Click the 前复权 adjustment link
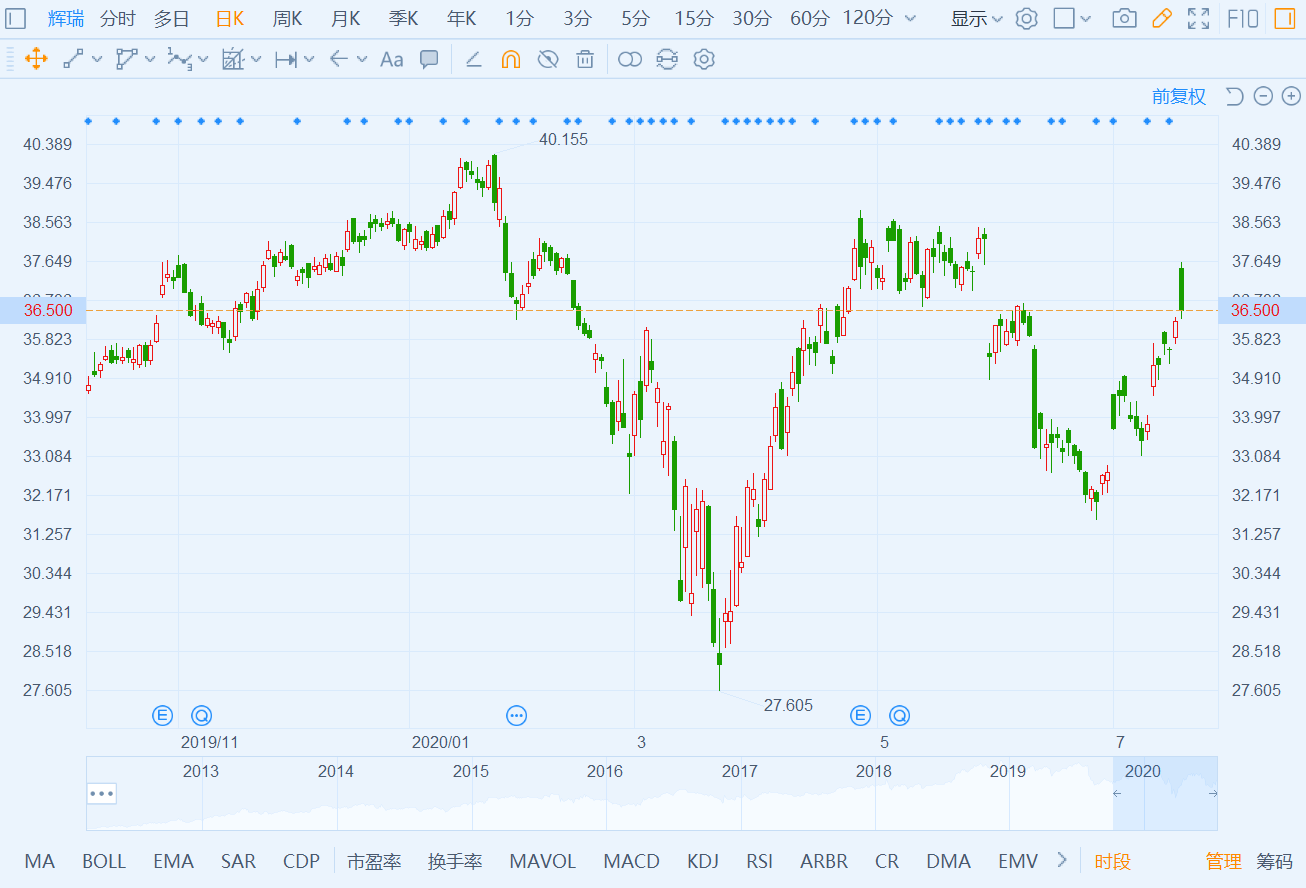The image size is (1306, 888). pos(1178,96)
